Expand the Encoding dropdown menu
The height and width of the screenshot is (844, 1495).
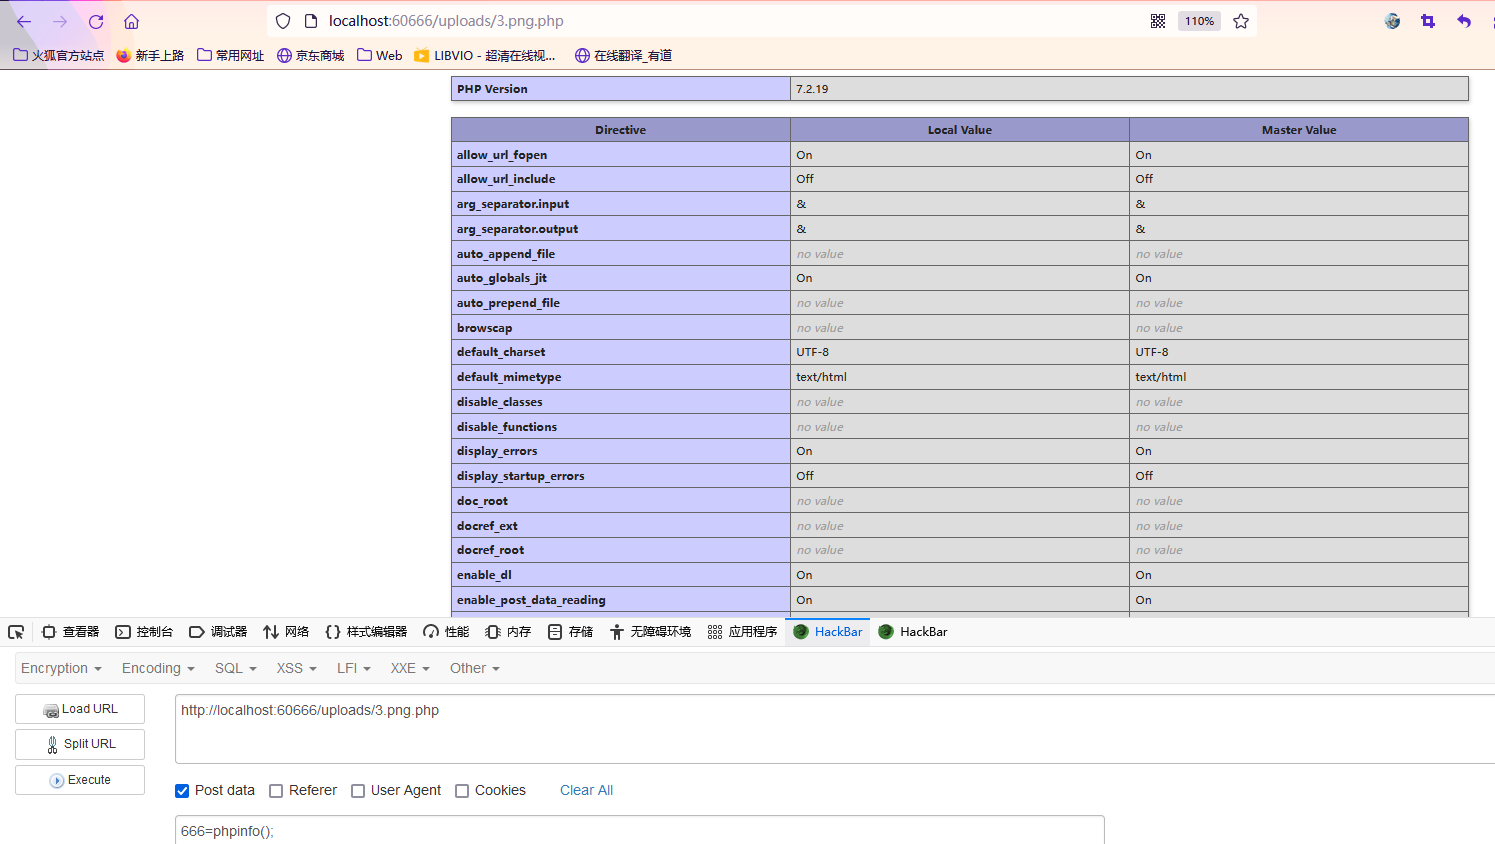tap(158, 668)
